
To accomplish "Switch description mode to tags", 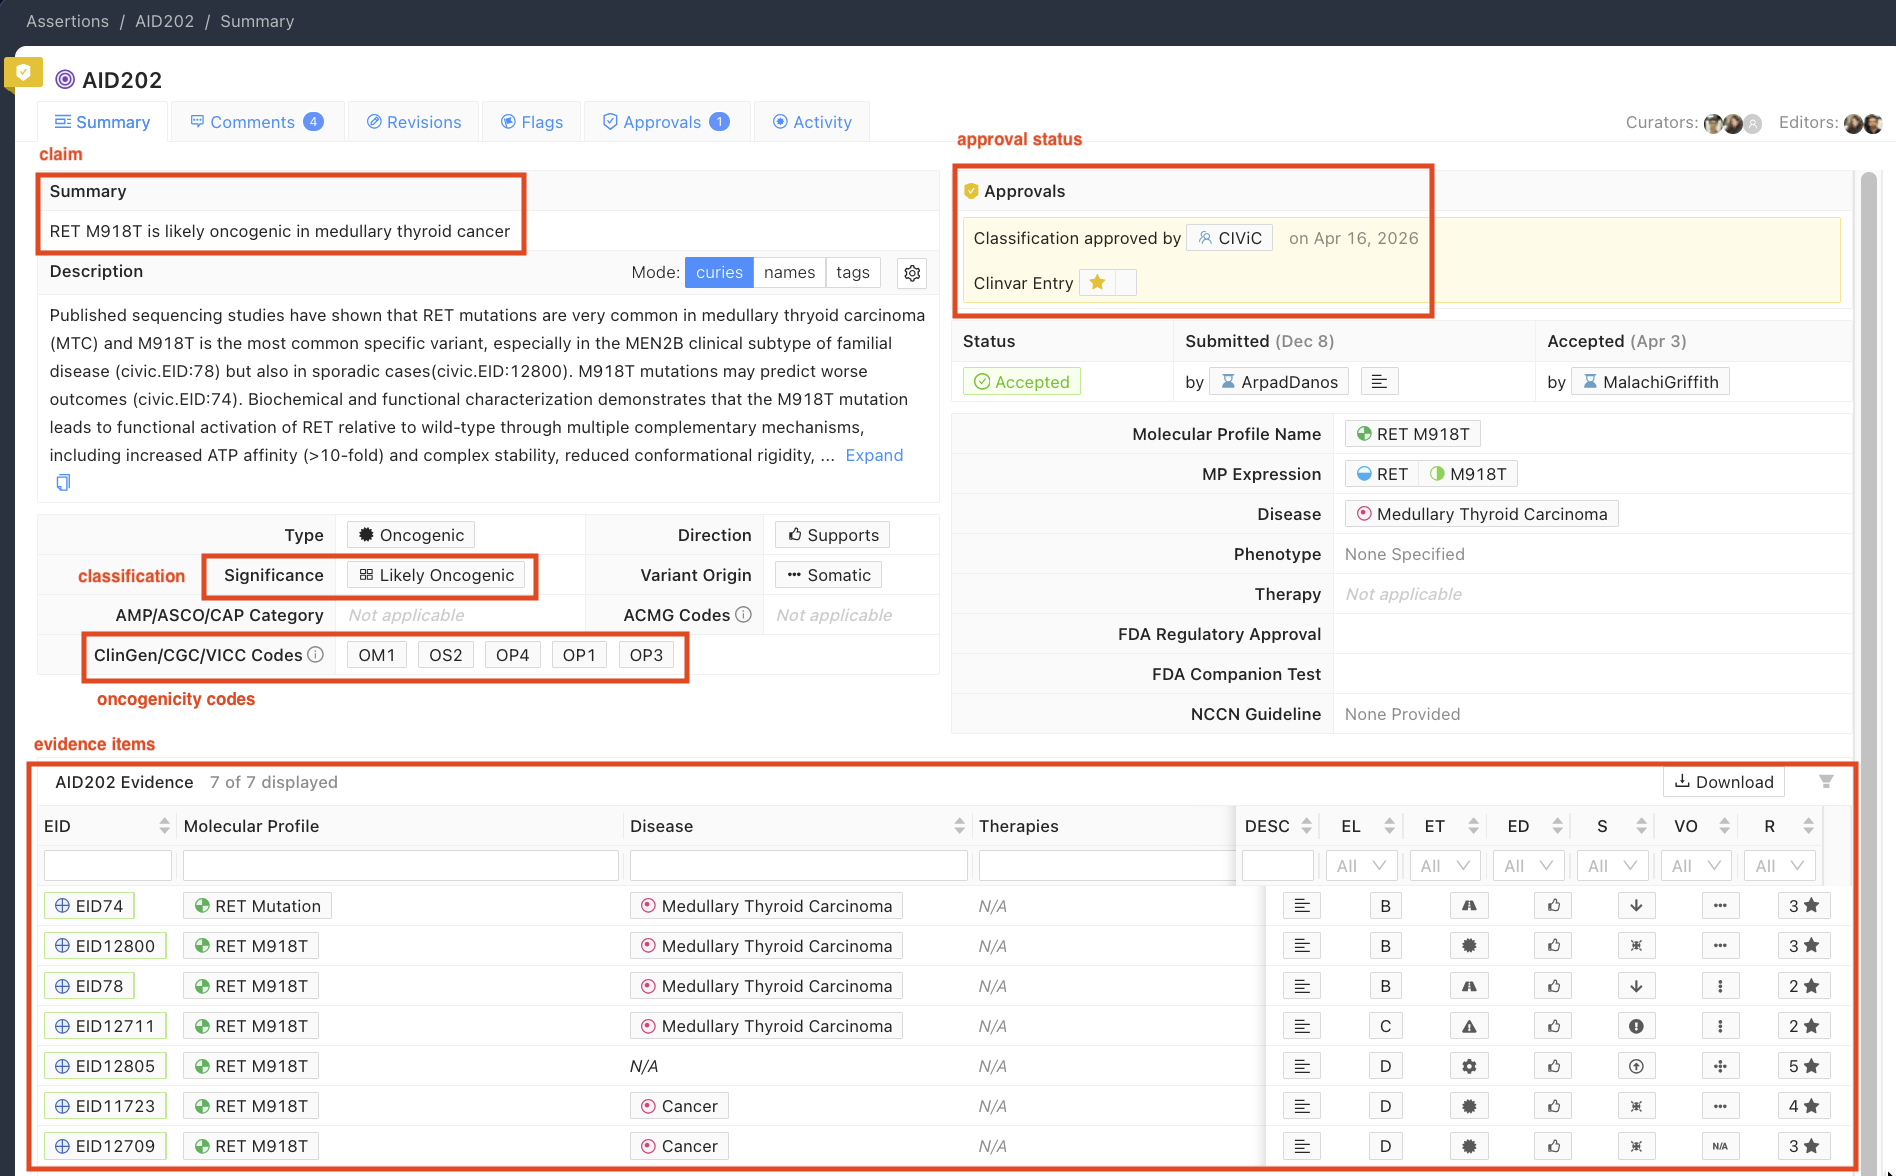I will click(x=853, y=272).
